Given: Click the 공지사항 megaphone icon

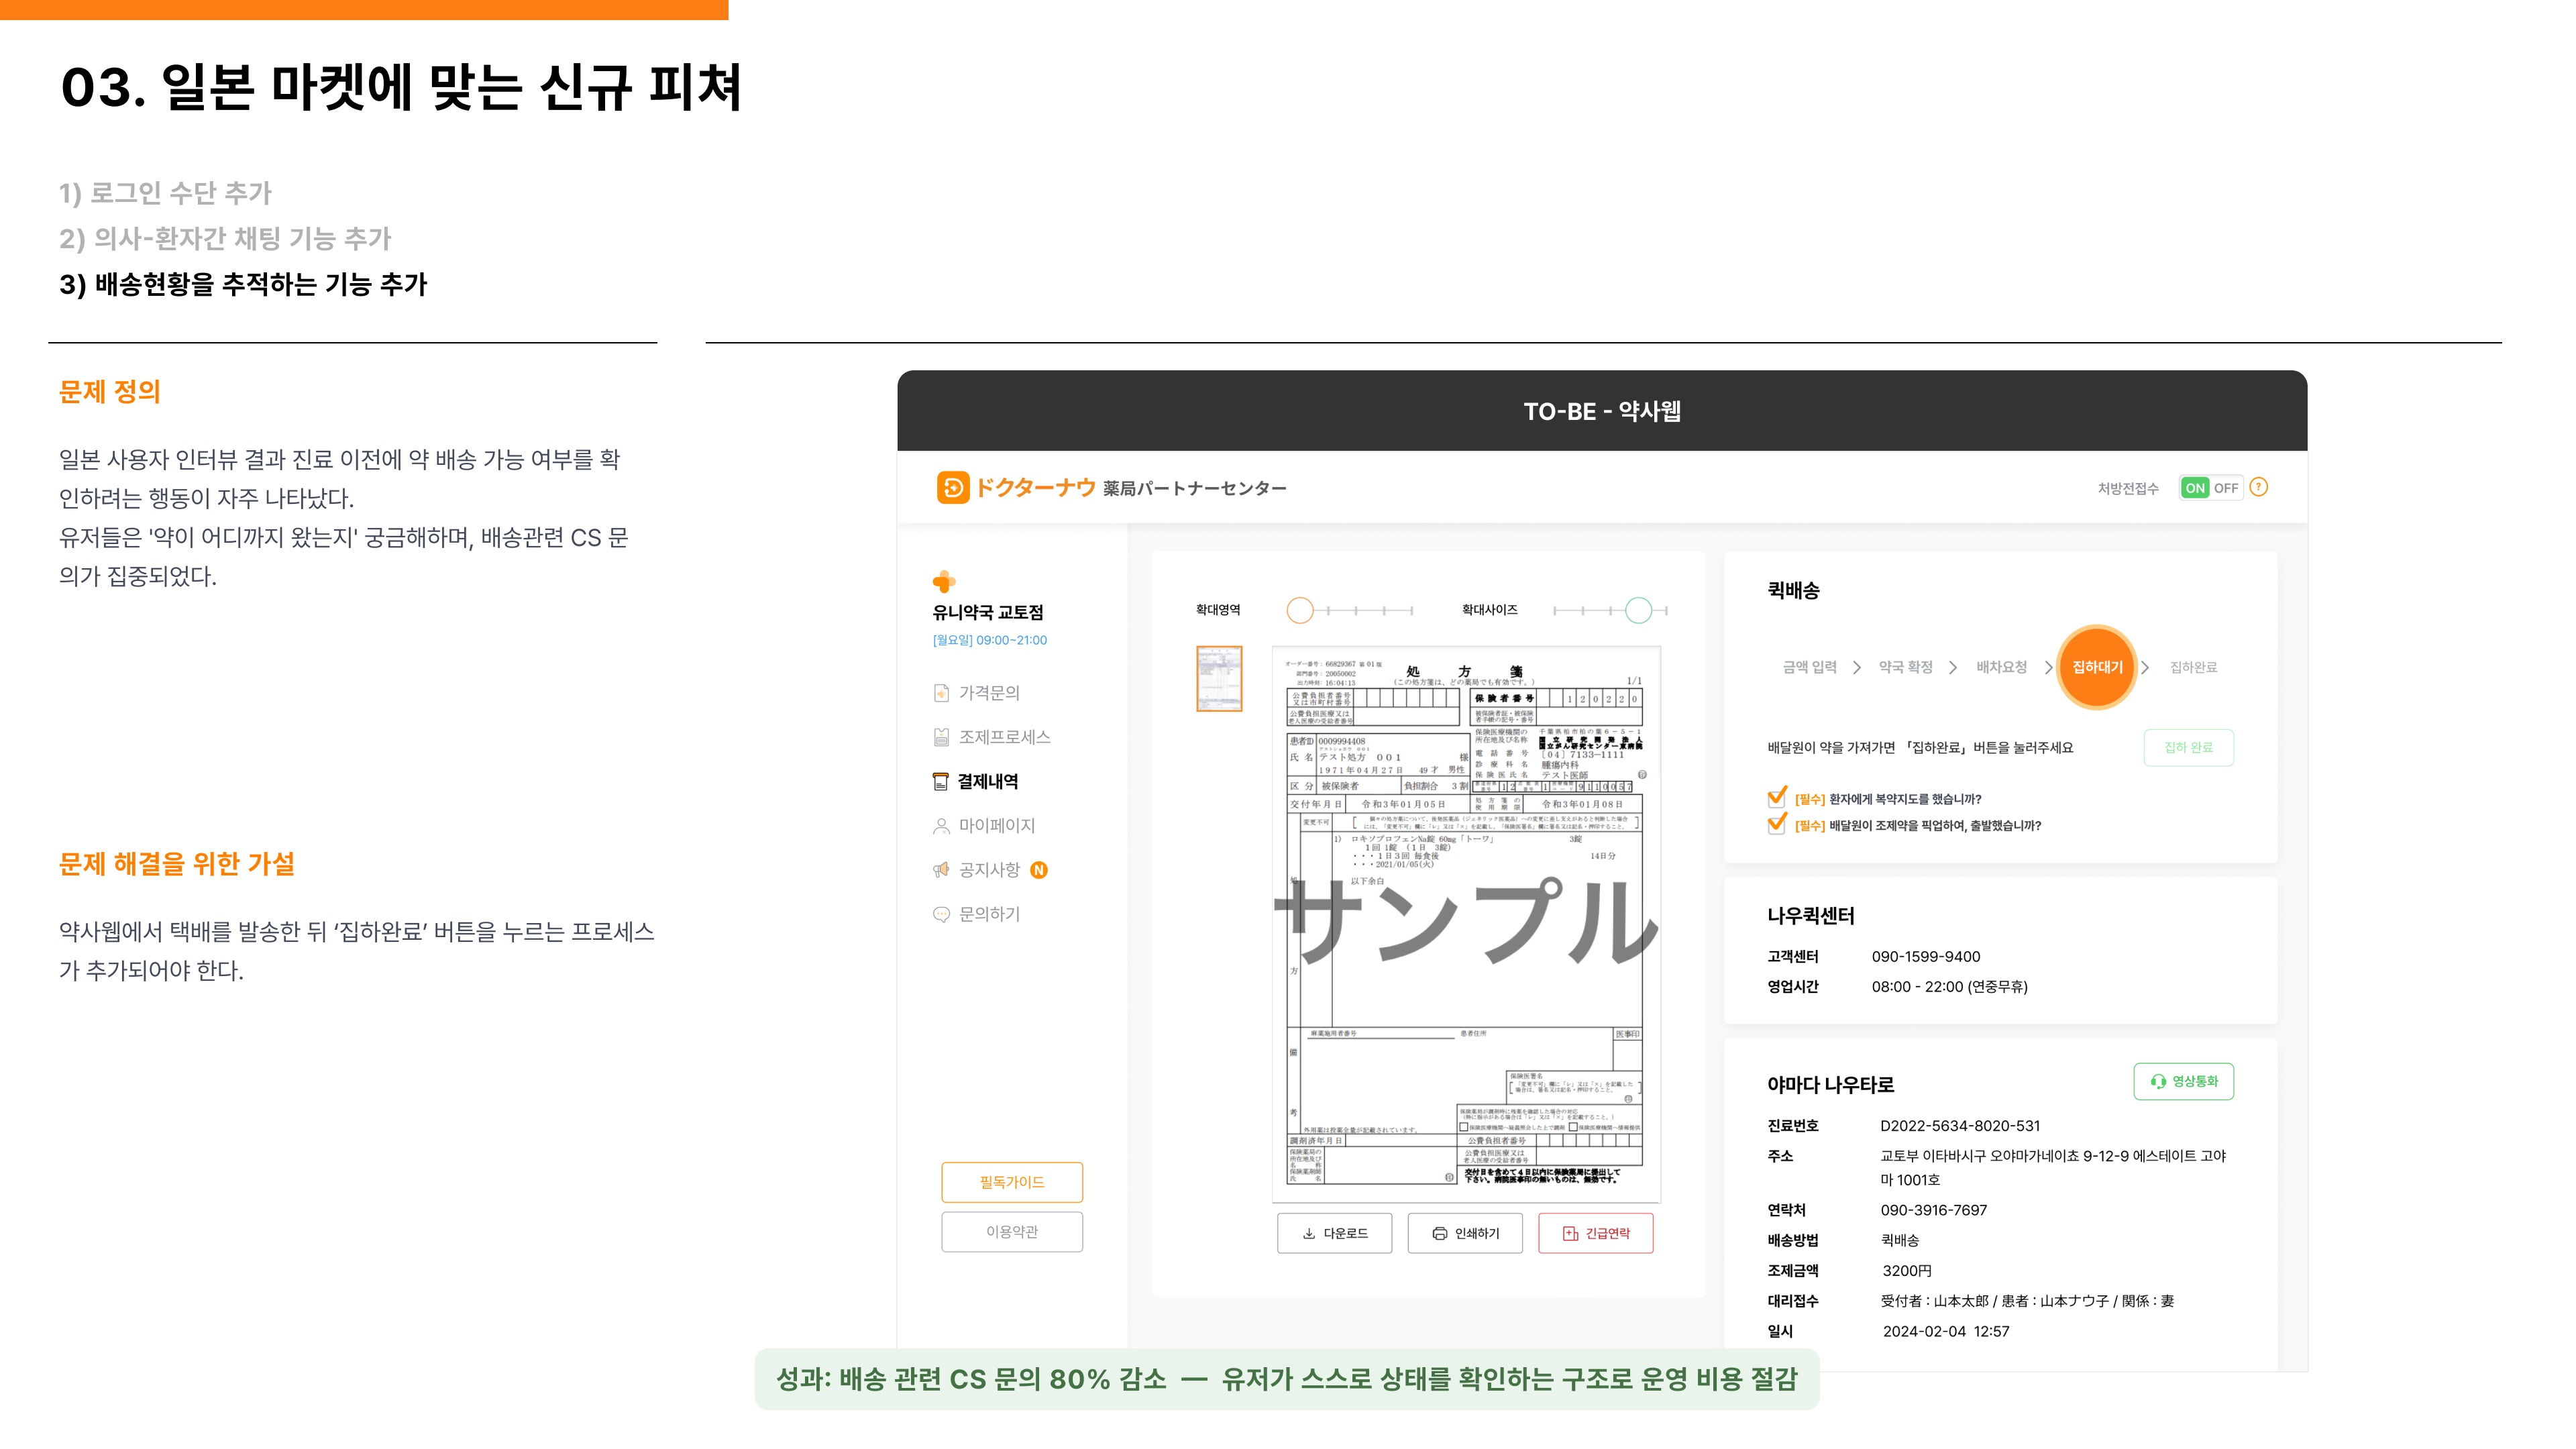Looking at the screenshot, I should (941, 870).
